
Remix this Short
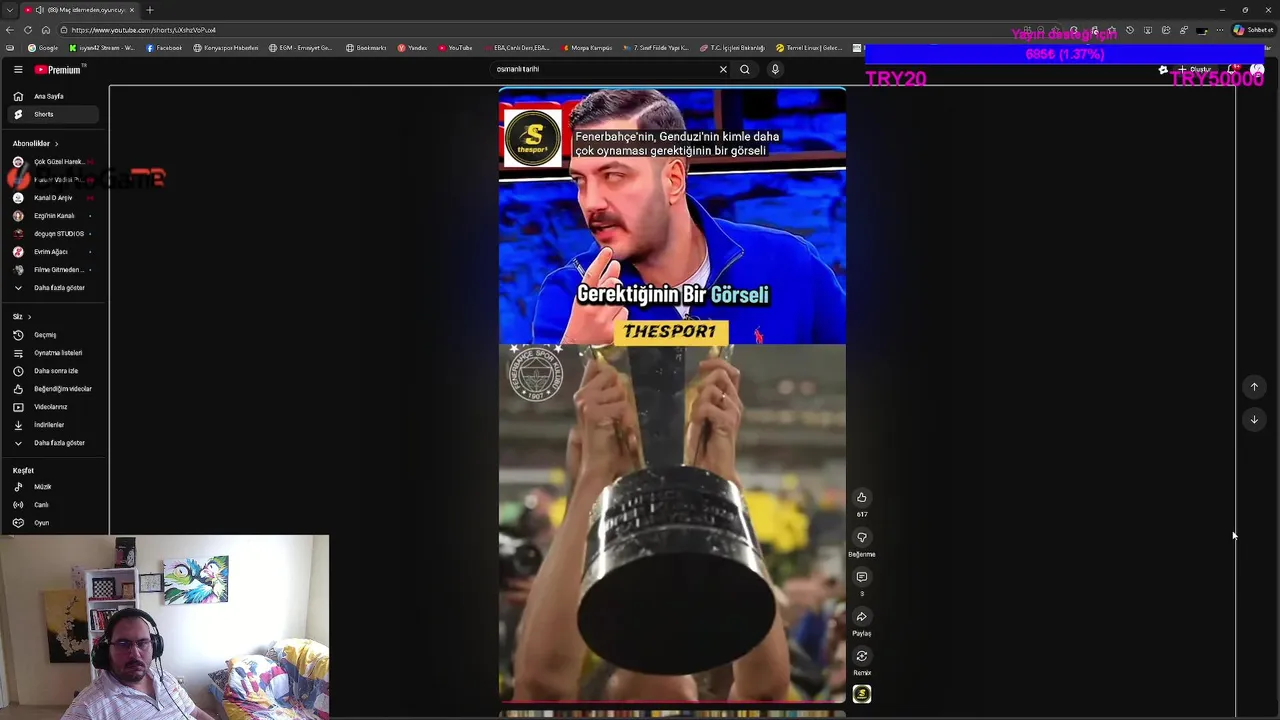click(x=862, y=656)
